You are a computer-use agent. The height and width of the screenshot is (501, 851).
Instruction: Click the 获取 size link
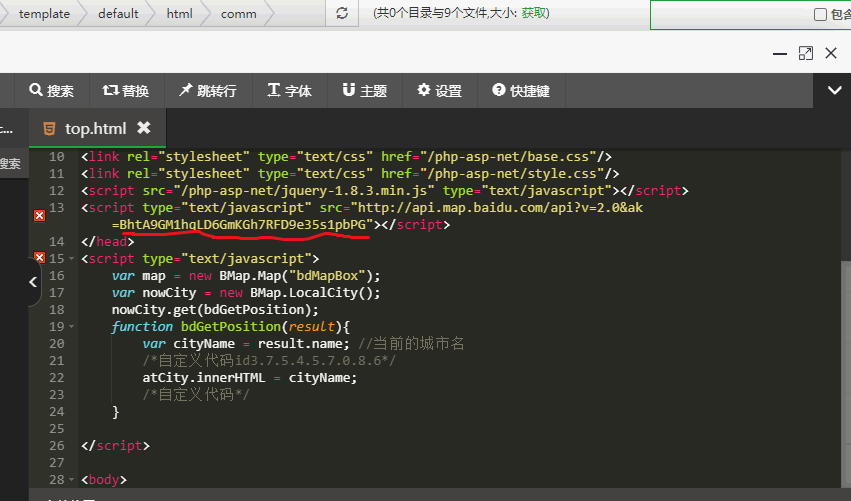(534, 13)
